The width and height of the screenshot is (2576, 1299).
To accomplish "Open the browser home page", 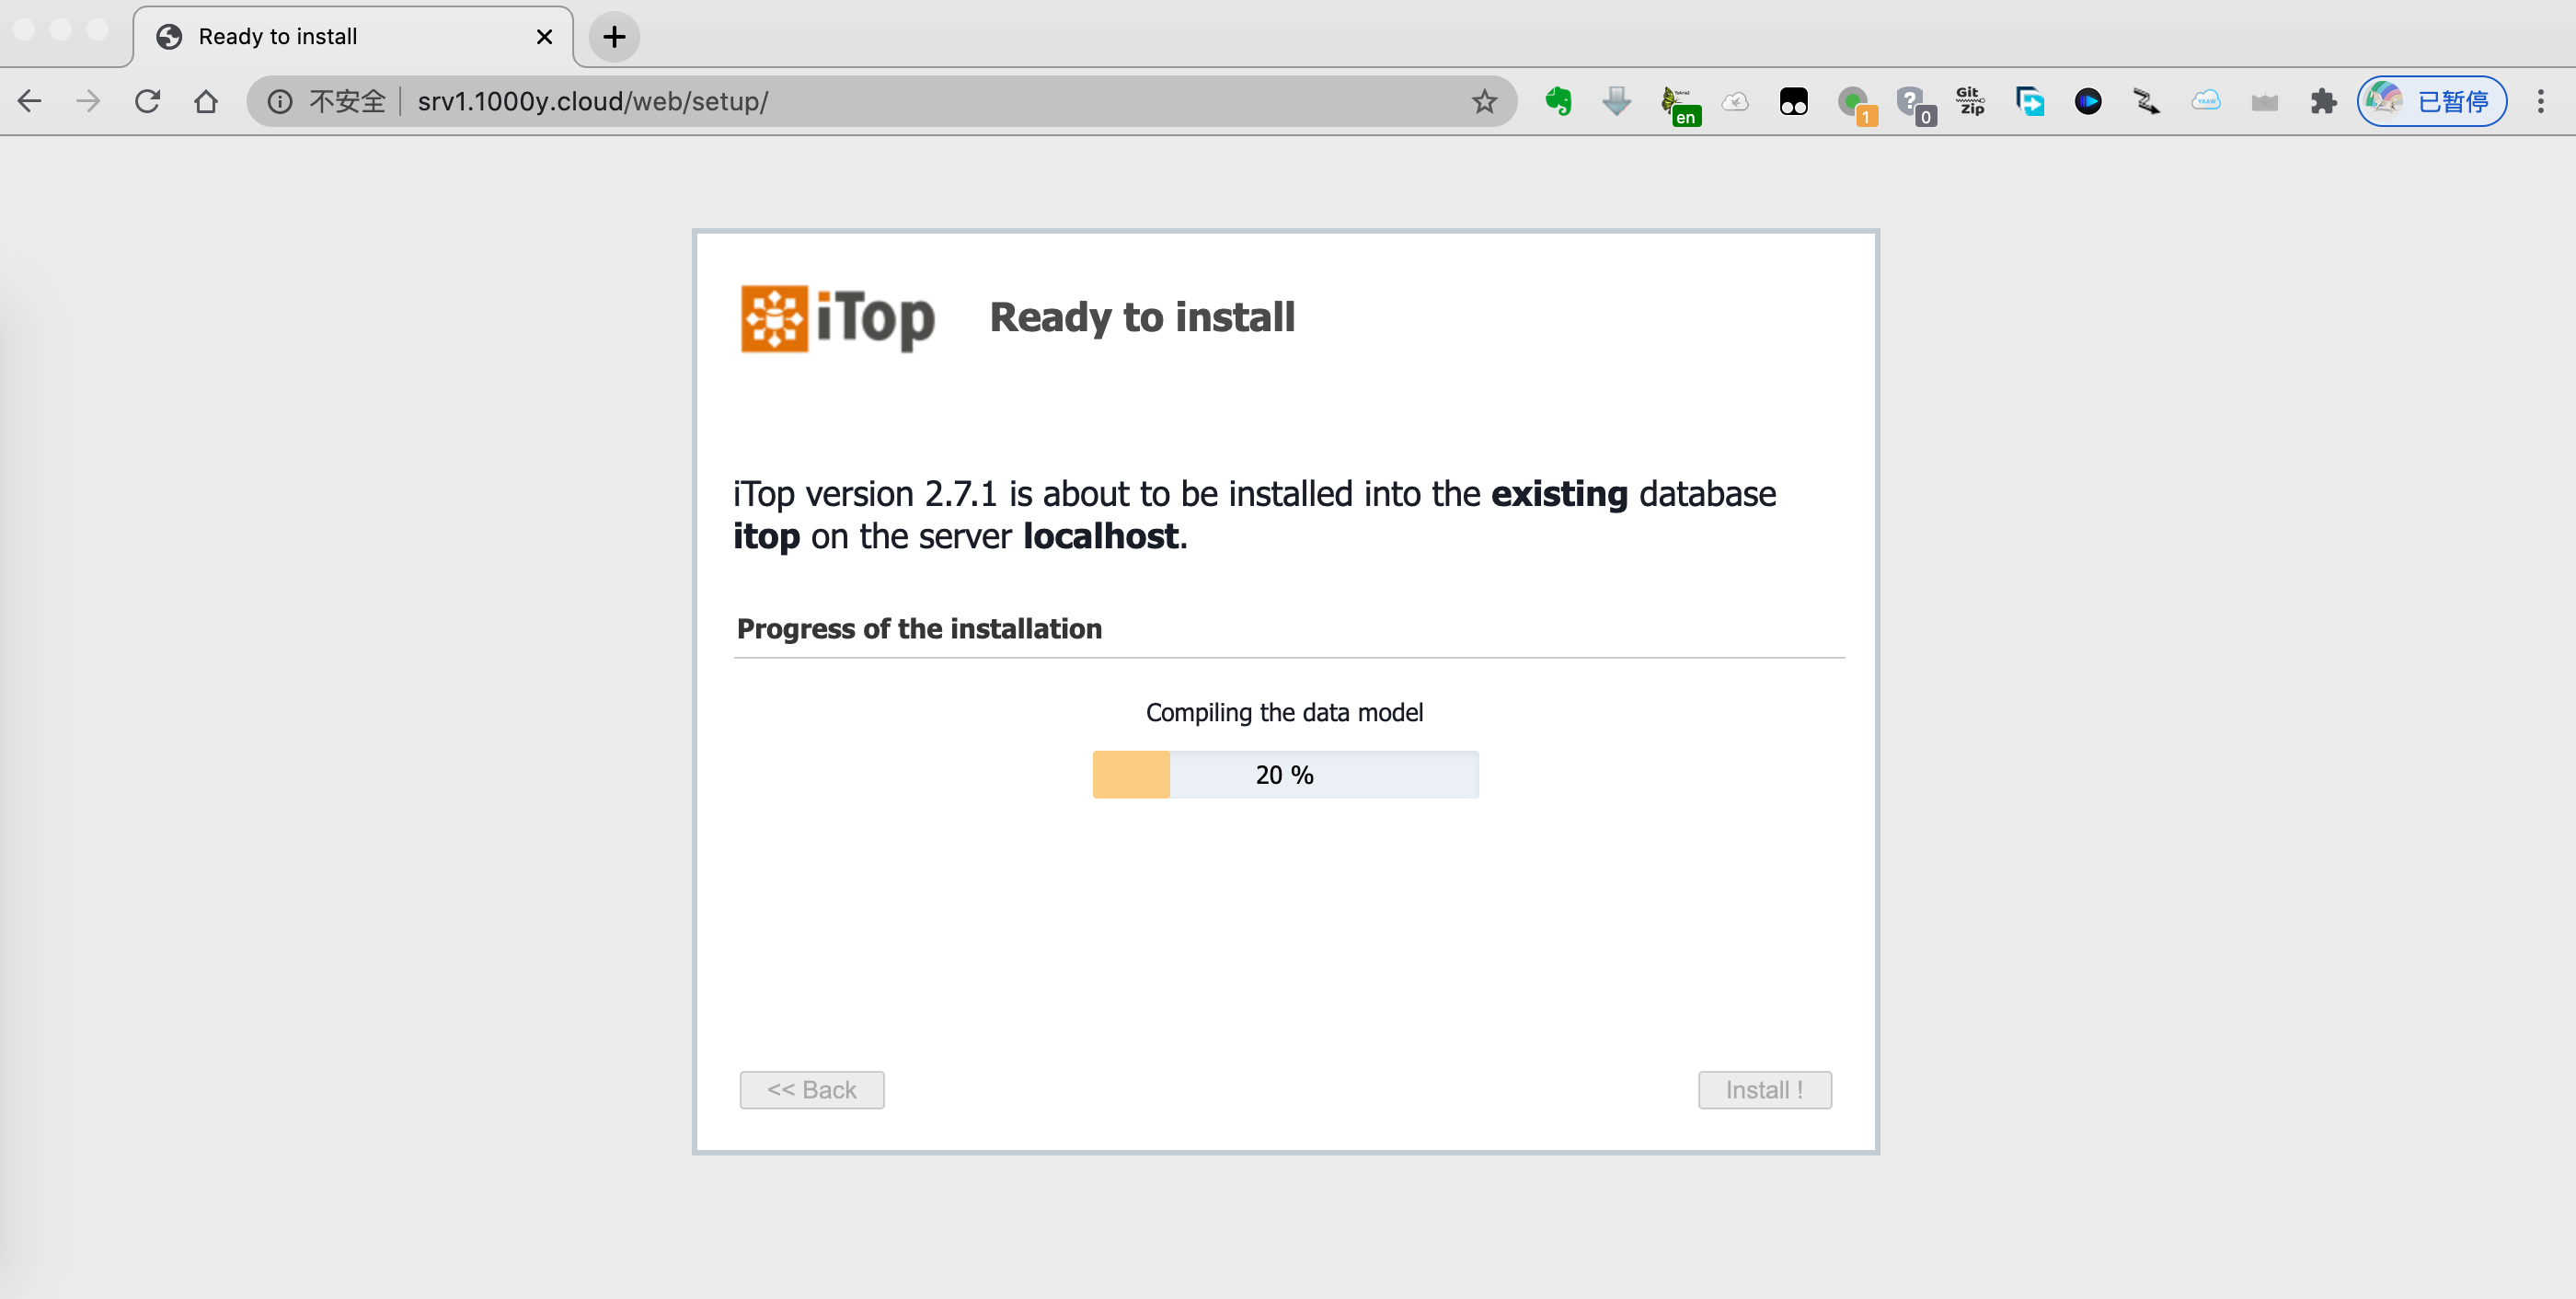I will [206, 101].
